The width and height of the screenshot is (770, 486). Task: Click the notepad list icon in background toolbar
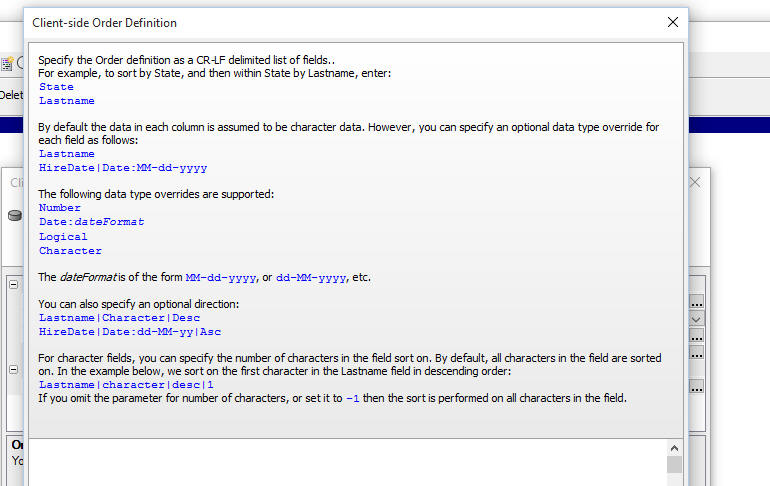[7, 63]
